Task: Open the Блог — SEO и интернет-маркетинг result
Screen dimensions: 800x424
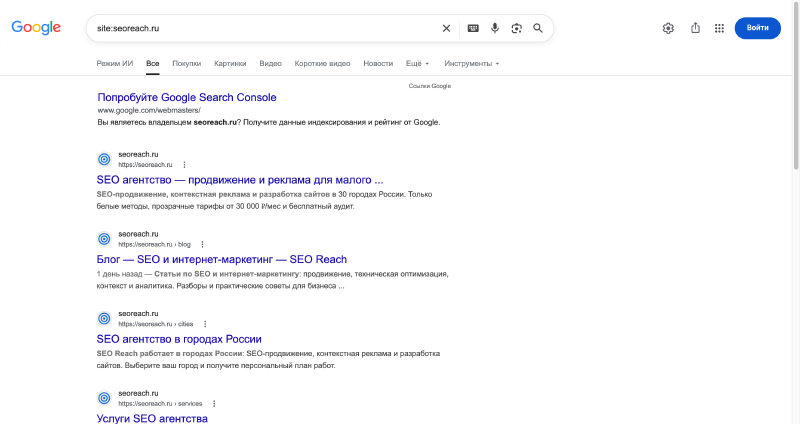Action: [x=221, y=259]
